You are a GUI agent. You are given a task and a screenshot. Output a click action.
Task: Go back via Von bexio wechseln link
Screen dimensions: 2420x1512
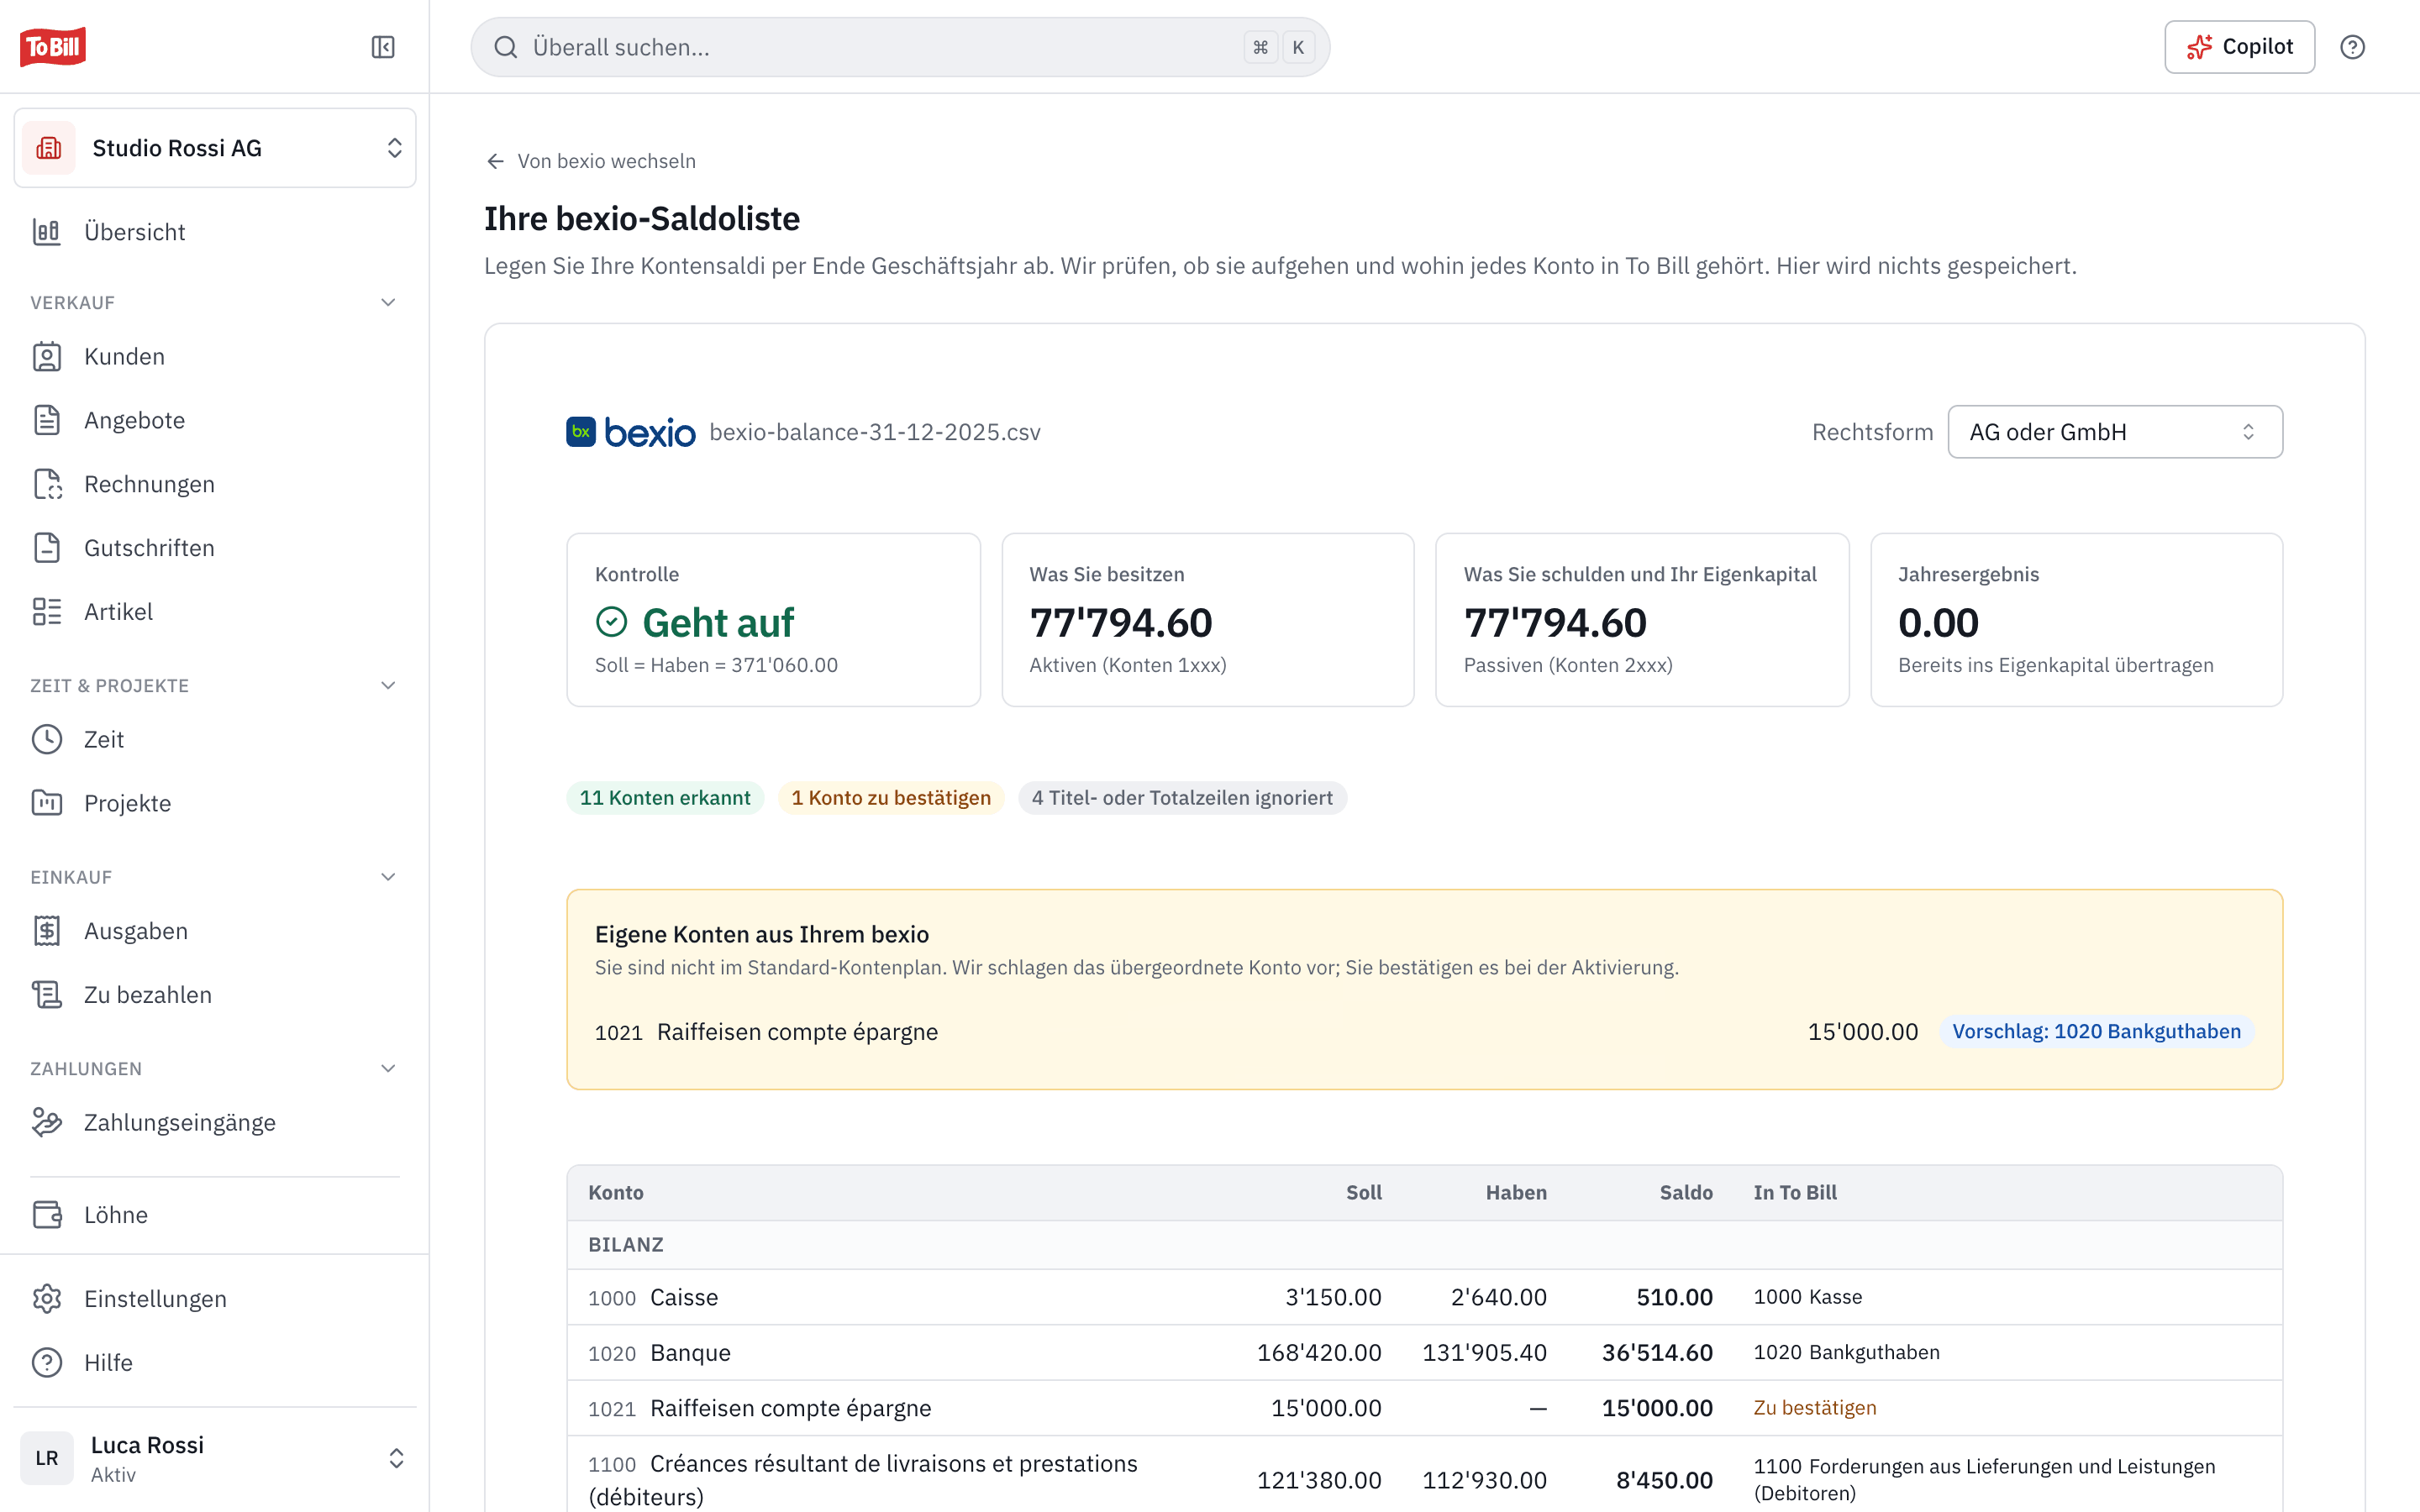[591, 161]
